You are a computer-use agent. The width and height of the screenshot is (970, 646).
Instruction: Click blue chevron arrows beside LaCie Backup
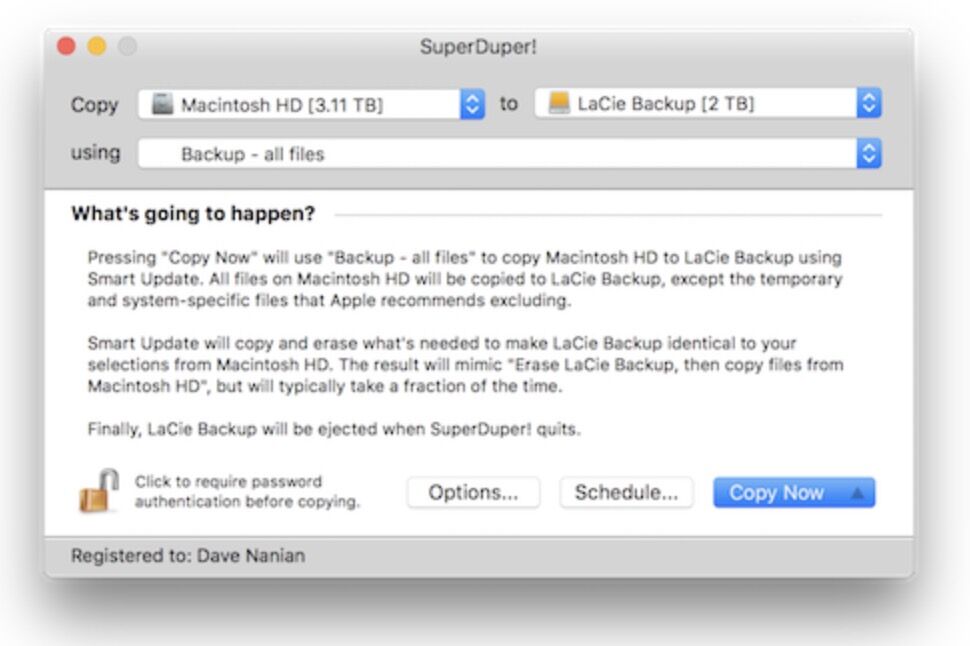pyautogui.click(x=869, y=103)
